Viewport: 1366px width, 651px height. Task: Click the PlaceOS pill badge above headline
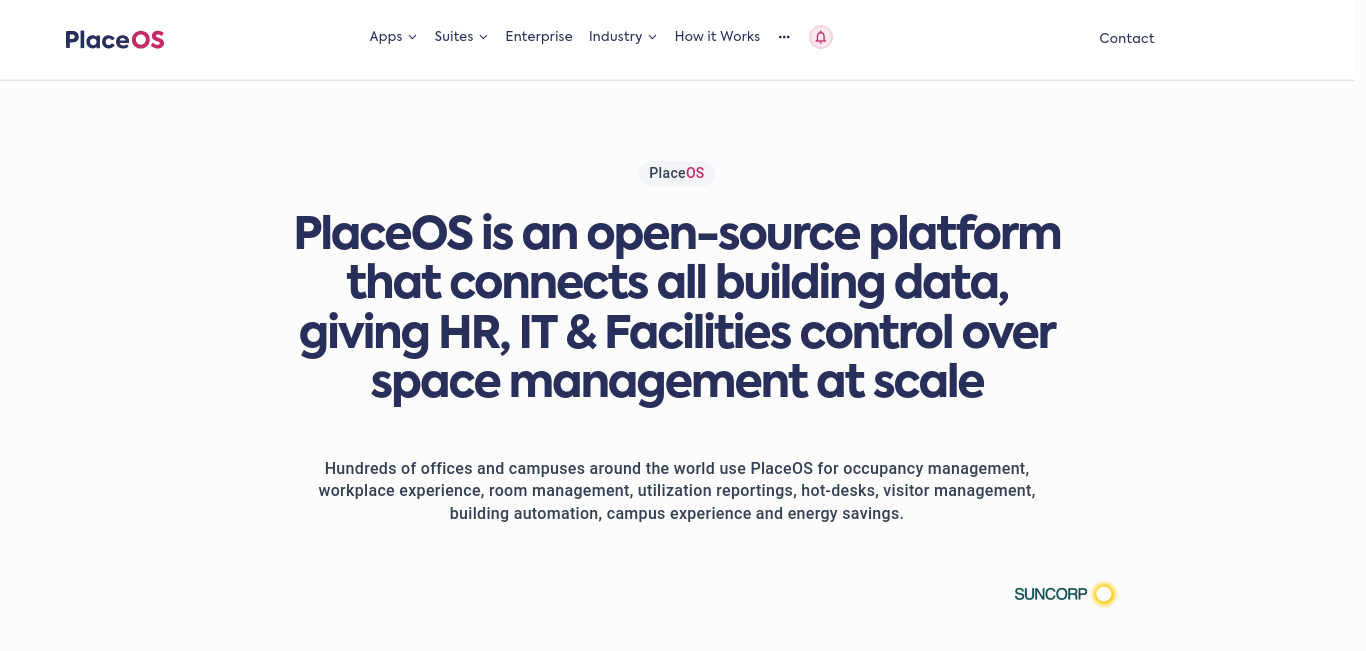click(677, 173)
